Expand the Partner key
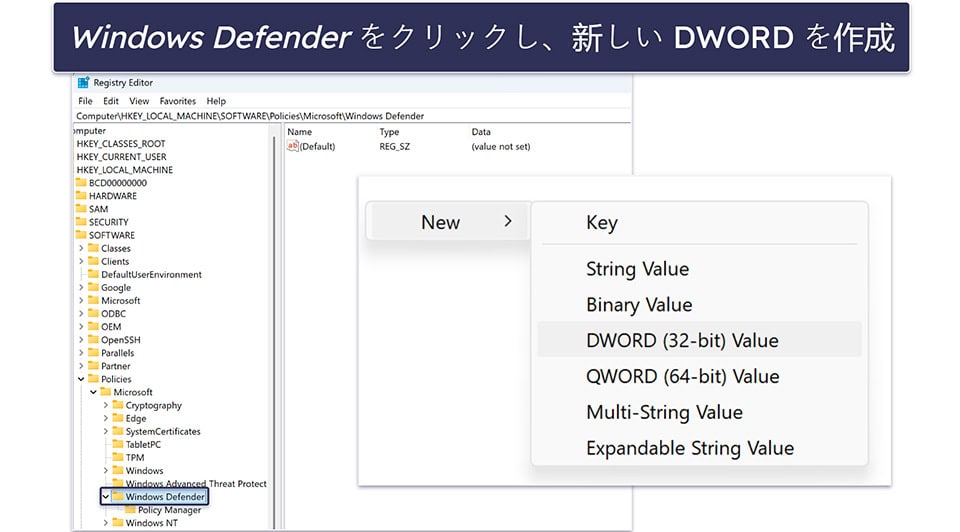The image size is (960, 532). [81, 366]
